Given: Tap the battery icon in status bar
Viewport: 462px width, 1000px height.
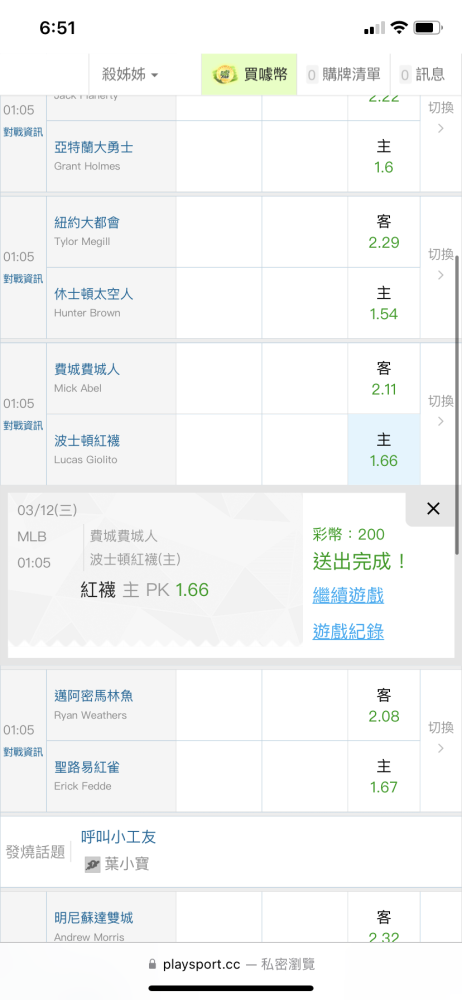Looking at the screenshot, I should click(x=428, y=28).
